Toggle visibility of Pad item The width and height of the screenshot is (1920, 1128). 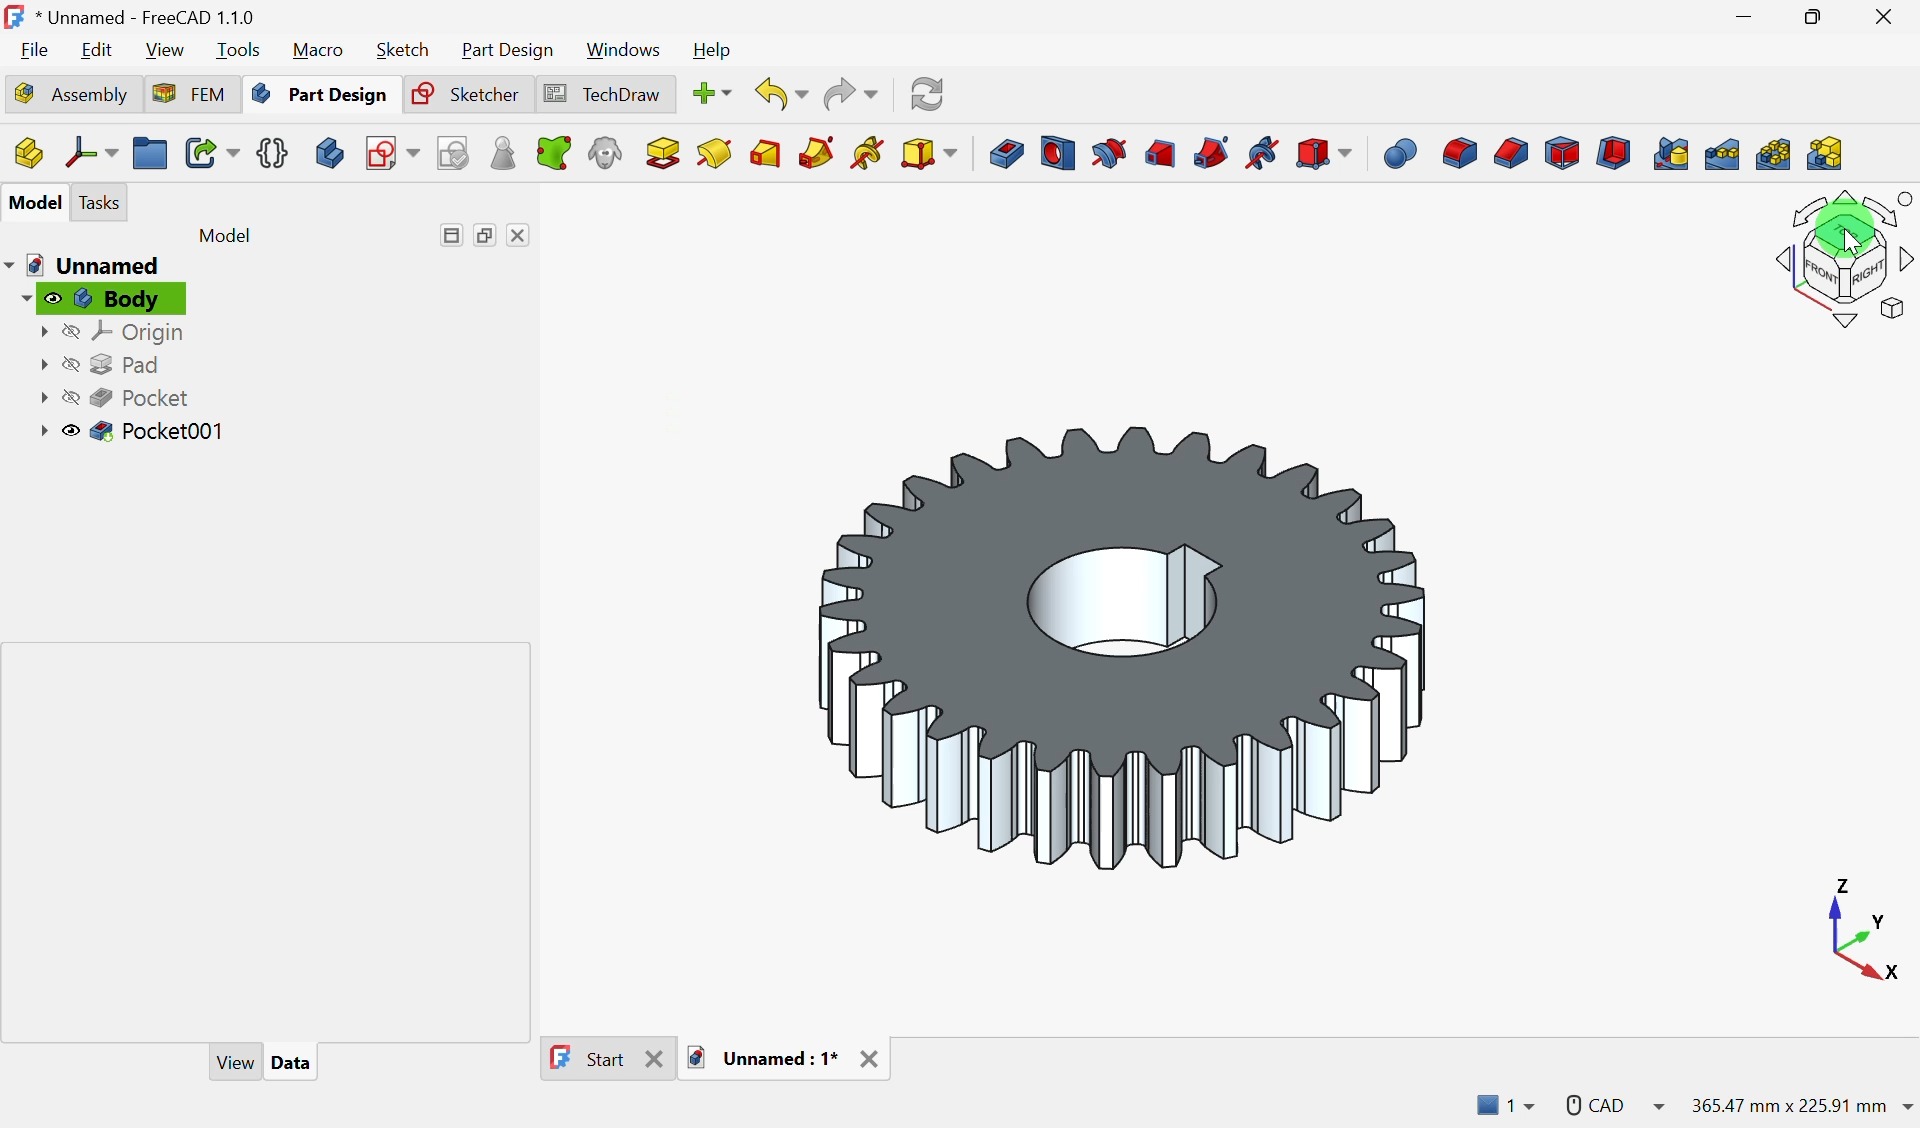[71, 365]
